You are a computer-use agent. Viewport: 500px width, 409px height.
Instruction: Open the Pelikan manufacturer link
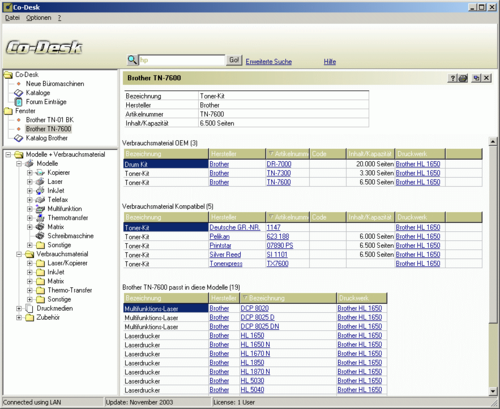[220, 237]
